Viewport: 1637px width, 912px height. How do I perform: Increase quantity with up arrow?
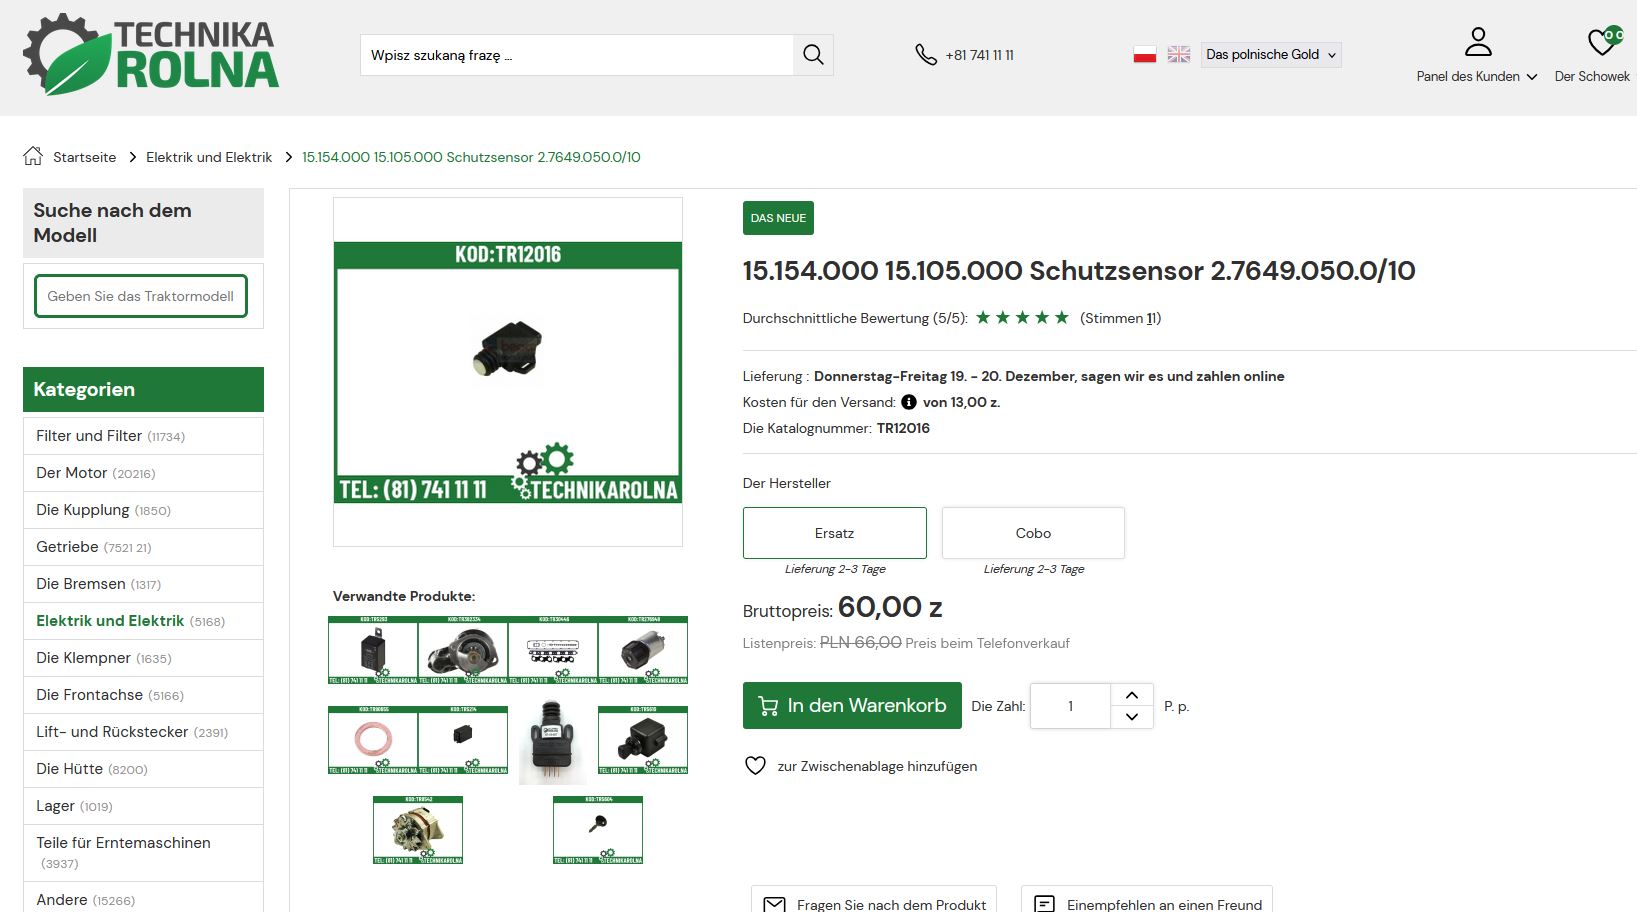tap(1132, 695)
